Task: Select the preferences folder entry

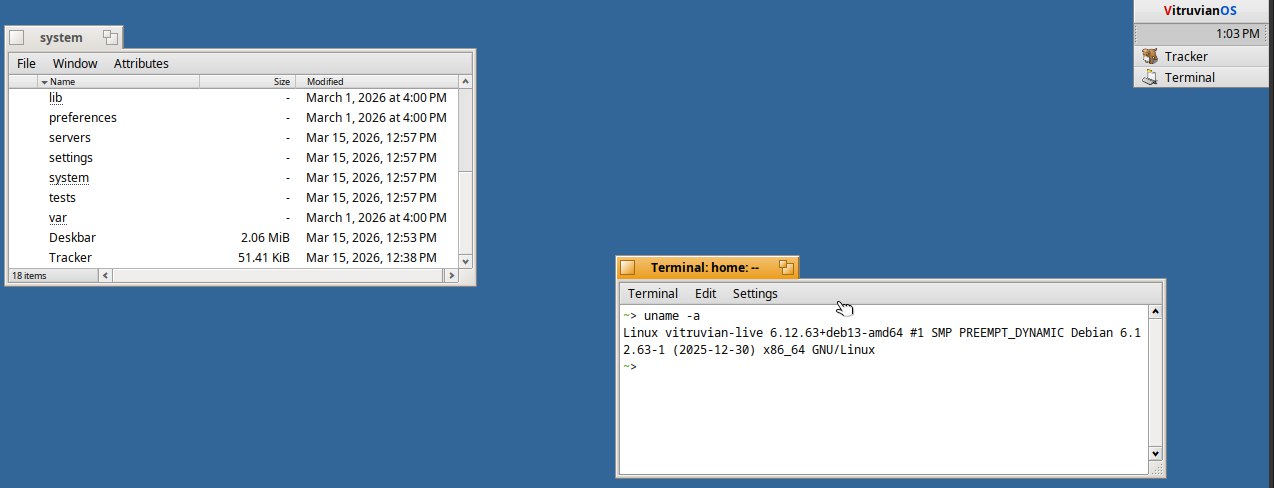Action: pyautogui.click(x=82, y=117)
